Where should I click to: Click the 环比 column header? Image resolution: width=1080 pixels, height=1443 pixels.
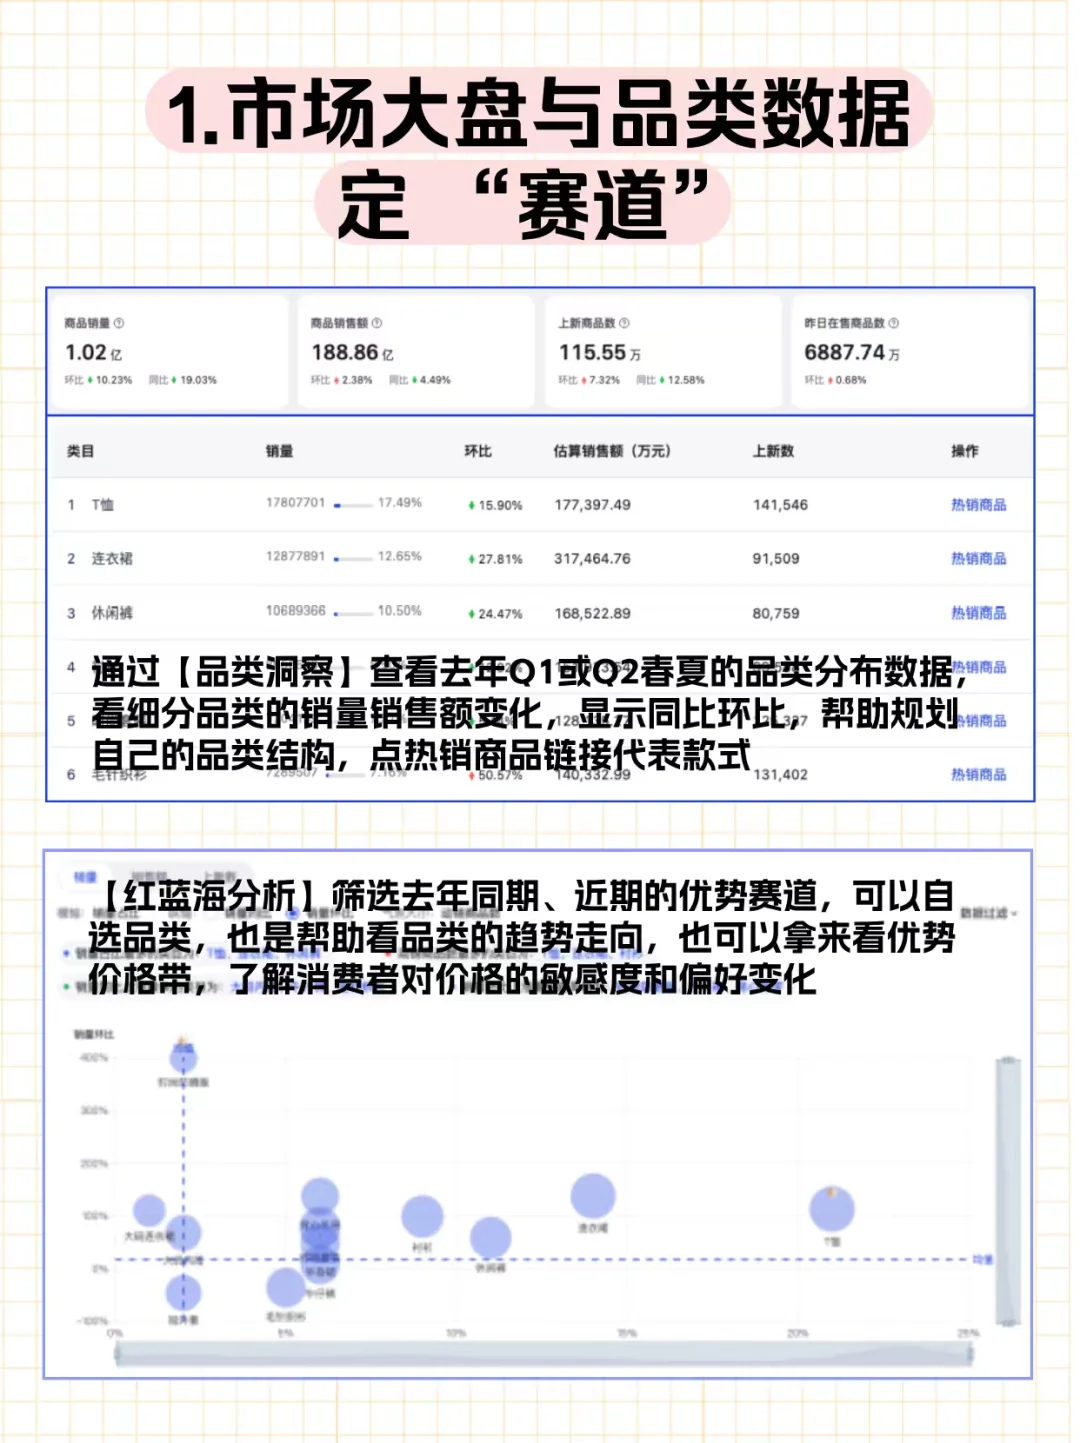(478, 451)
